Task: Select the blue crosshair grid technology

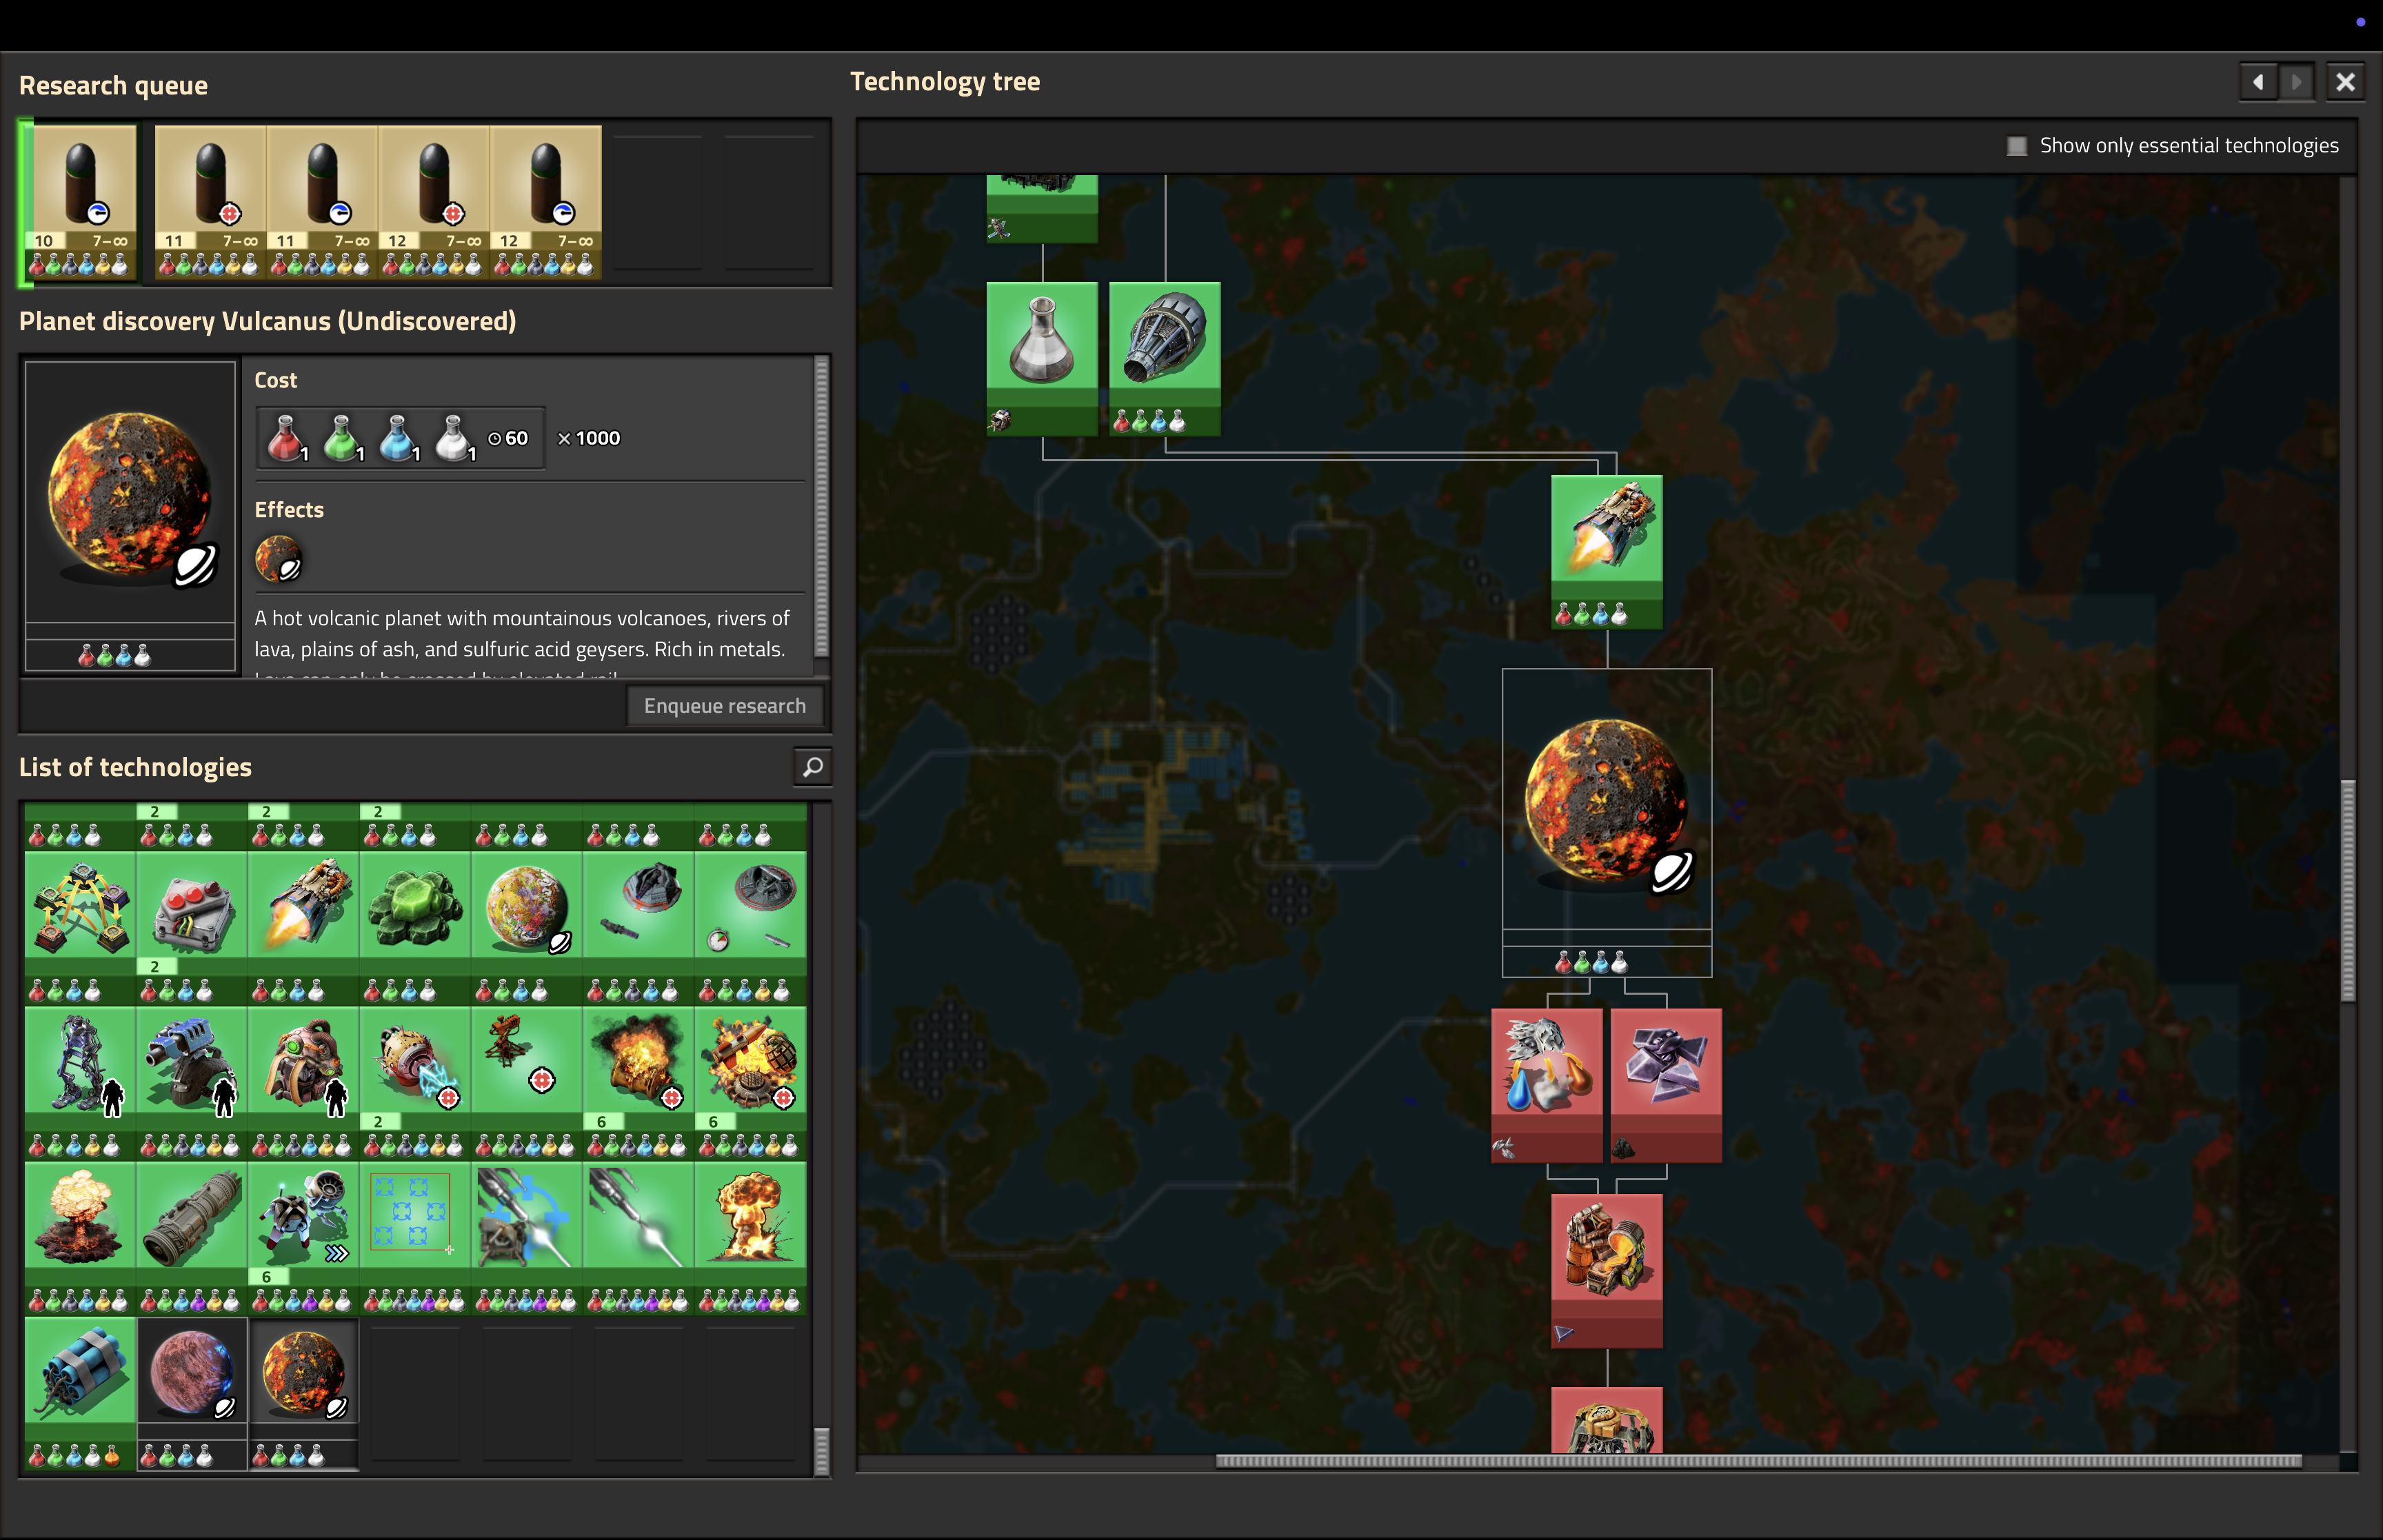Action: [x=416, y=1238]
